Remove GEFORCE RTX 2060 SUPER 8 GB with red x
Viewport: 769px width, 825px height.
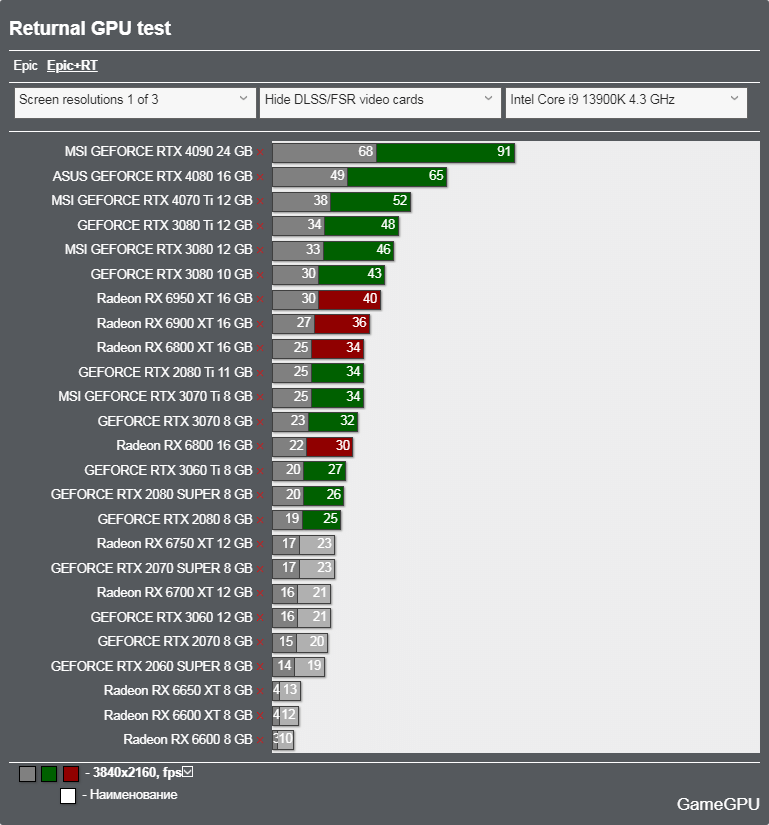[260, 667]
